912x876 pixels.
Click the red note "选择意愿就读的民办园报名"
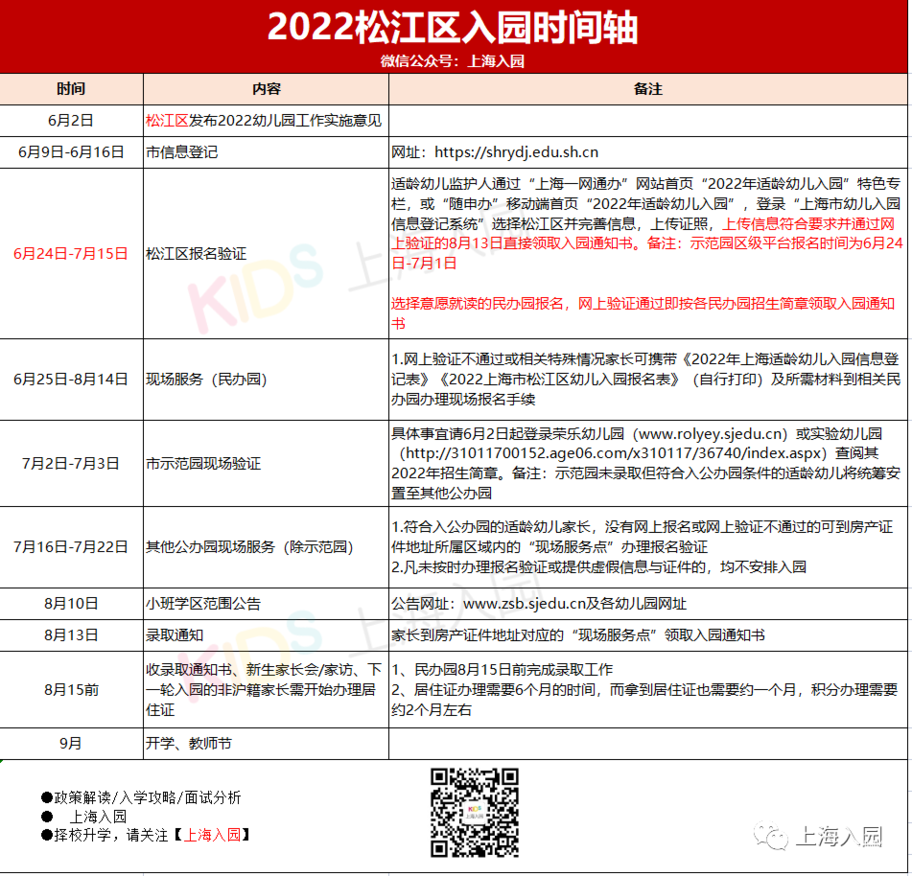(x=643, y=314)
